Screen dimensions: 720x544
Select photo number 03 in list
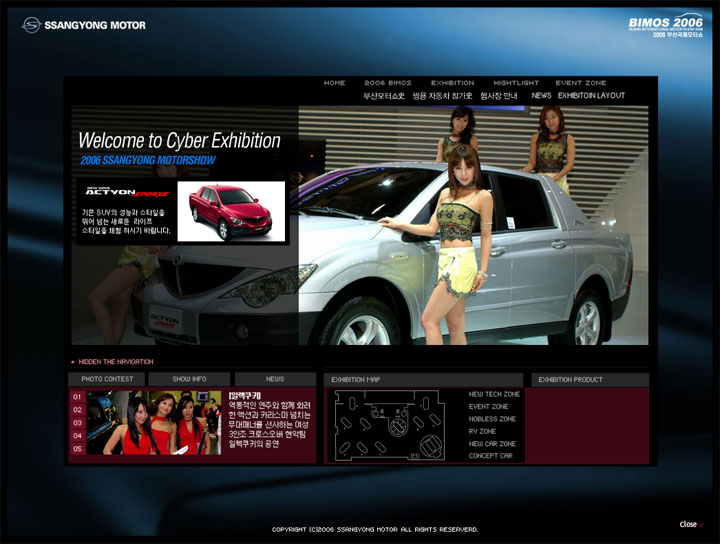point(77,423)
